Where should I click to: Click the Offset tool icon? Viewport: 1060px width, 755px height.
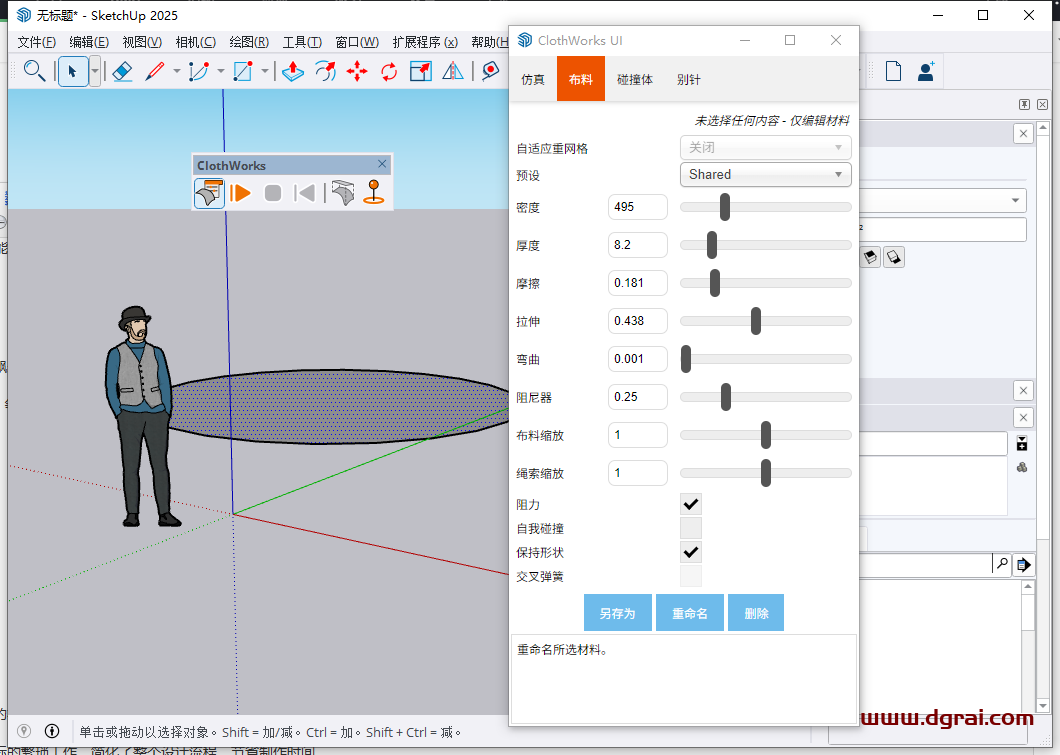[x=325, y=71]
